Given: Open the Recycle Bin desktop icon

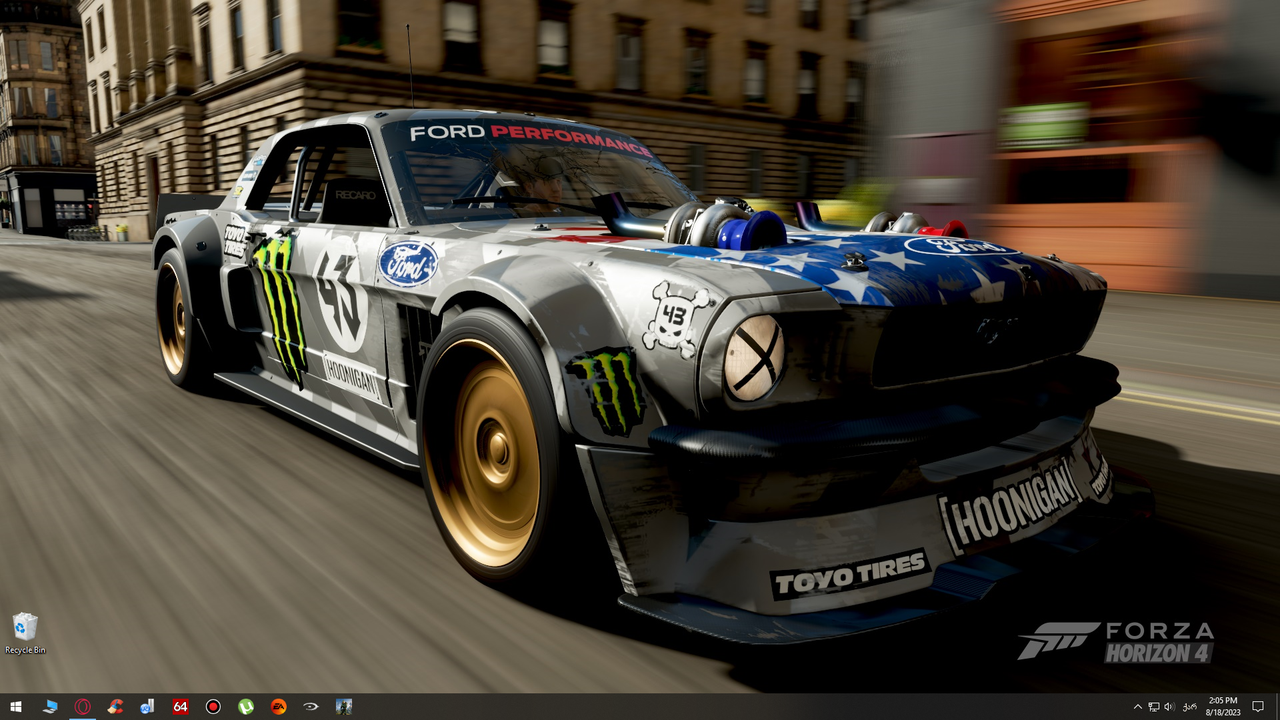Looking at the screenshot, I should tap(25, 634).
